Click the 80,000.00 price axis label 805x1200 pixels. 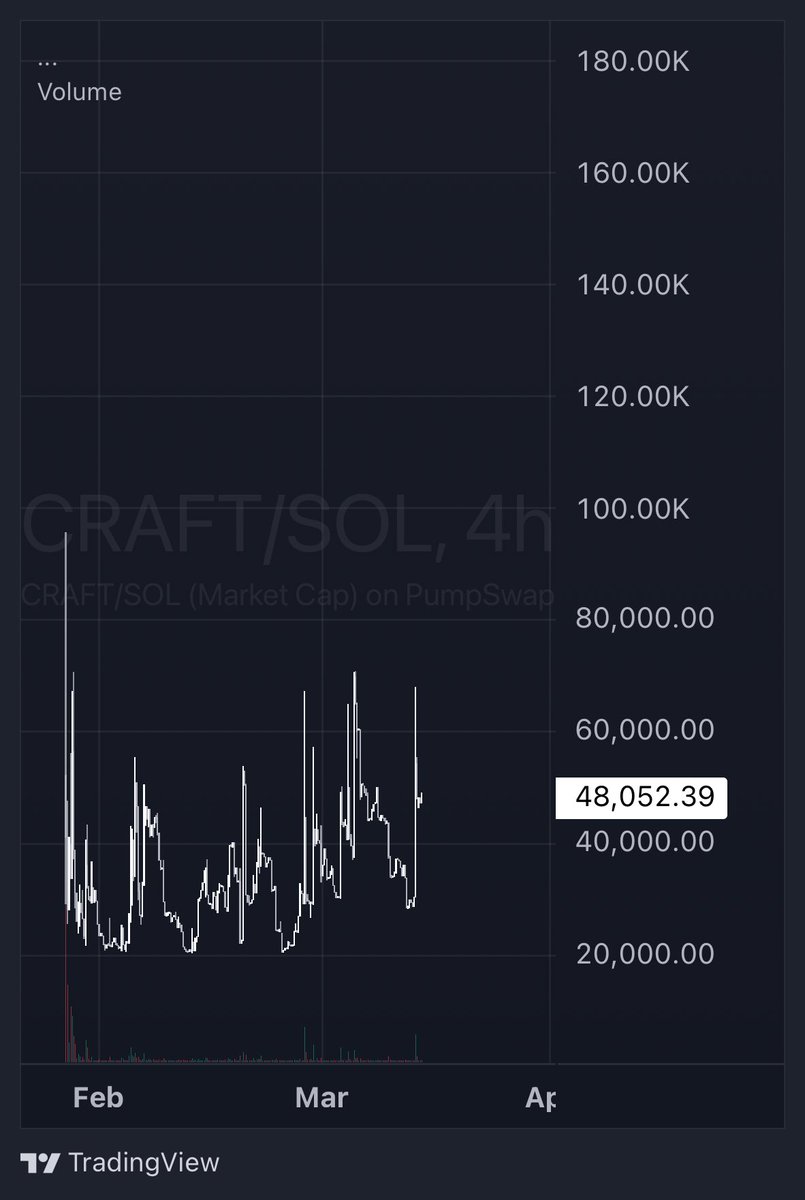(x=645, y=618)
